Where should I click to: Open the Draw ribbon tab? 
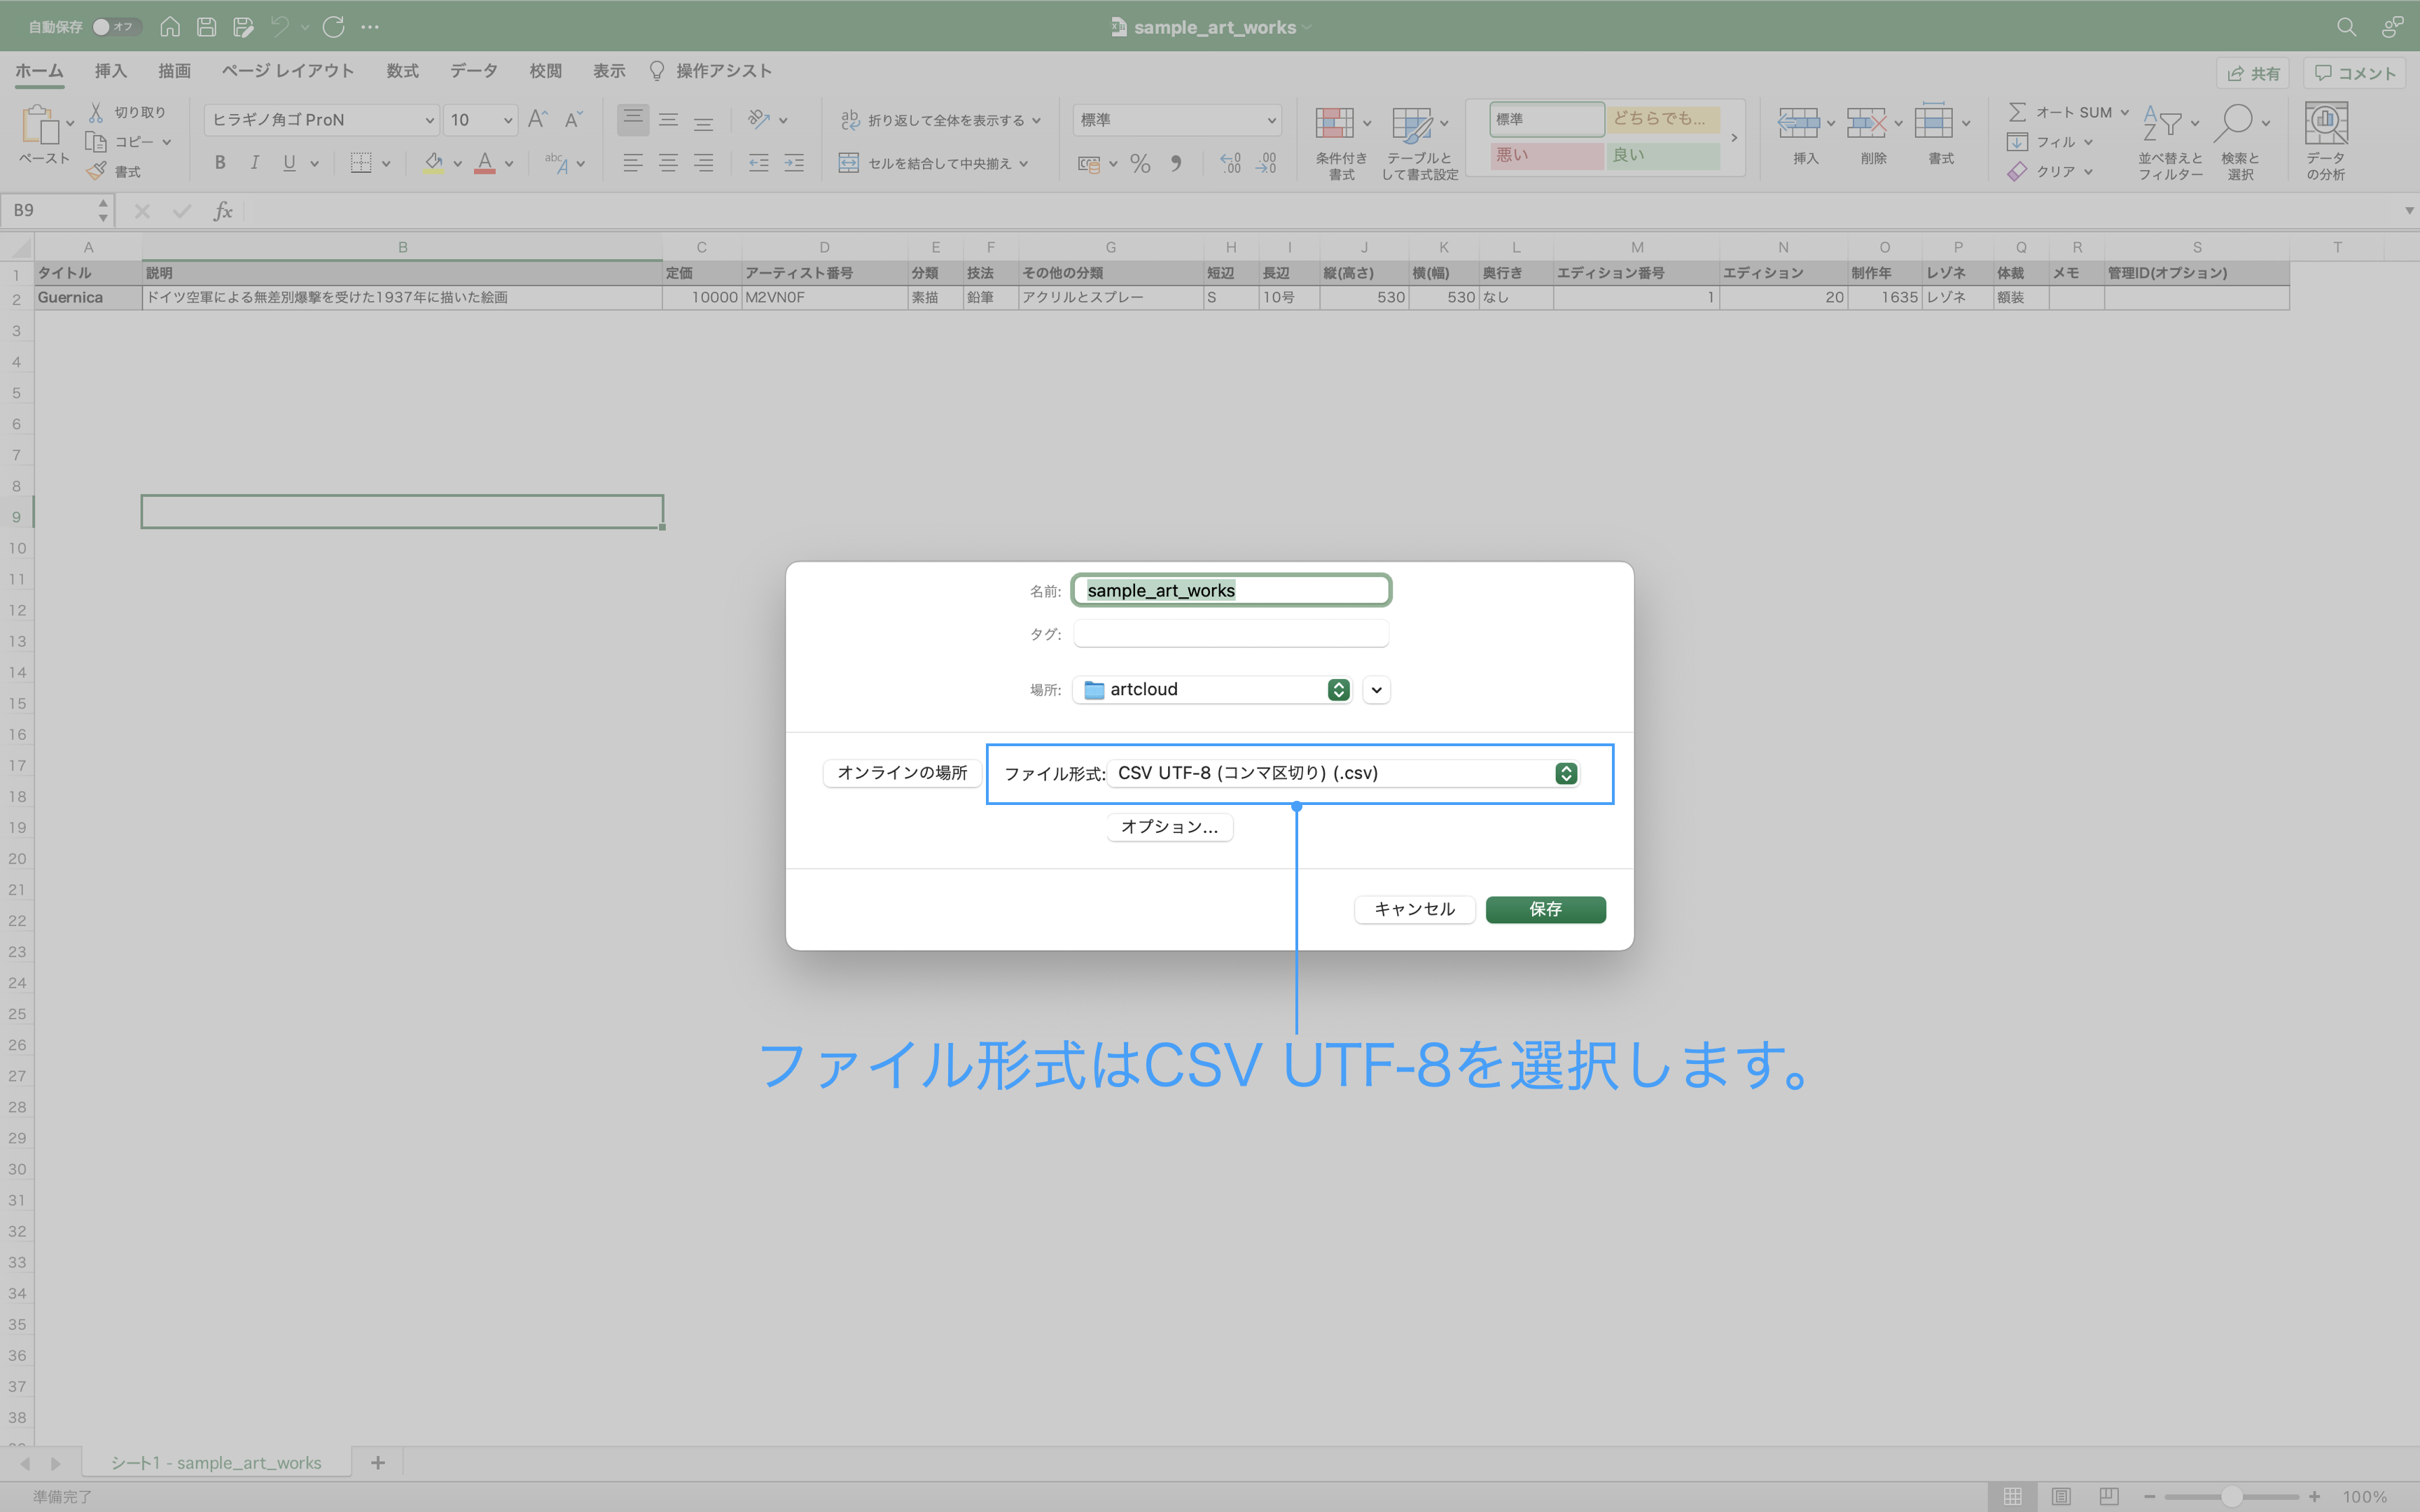[174, 71]
